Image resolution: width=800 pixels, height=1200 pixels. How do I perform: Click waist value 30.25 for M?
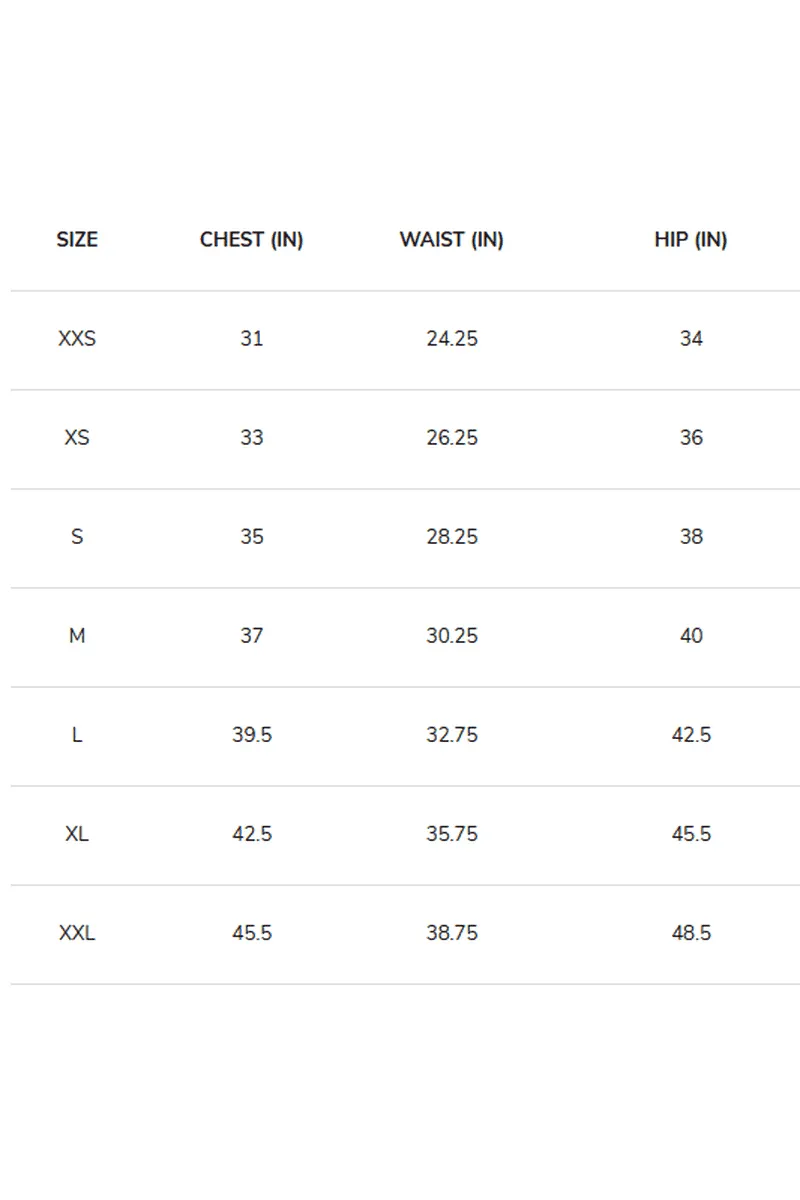pos(452,636)
